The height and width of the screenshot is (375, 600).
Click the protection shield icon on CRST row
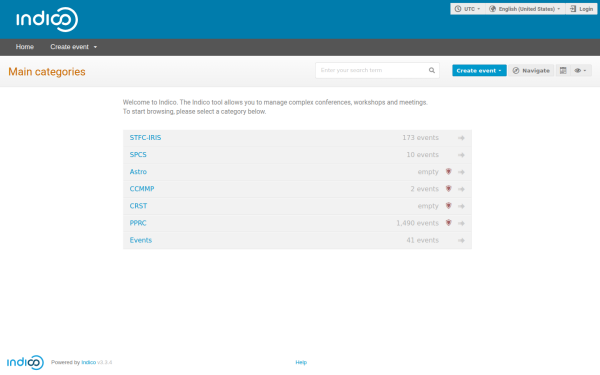coord(448,205)
